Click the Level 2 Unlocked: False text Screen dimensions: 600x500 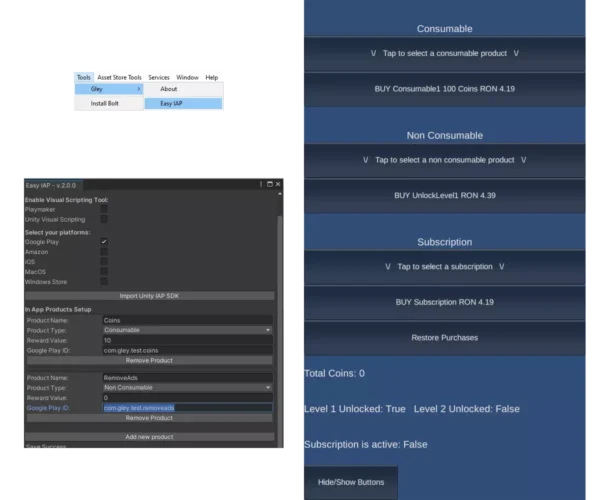(x=466, y=409)
